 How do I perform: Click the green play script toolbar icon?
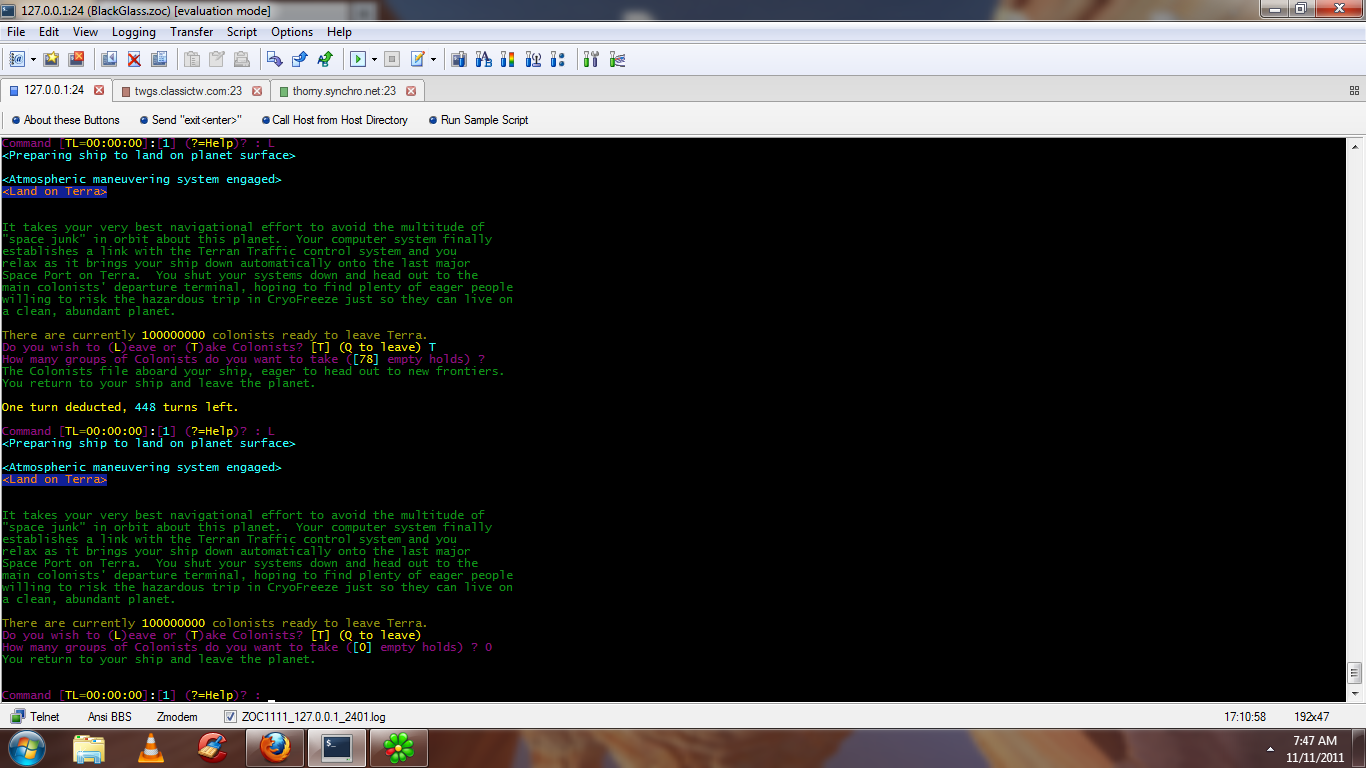[x=358, y=59]
